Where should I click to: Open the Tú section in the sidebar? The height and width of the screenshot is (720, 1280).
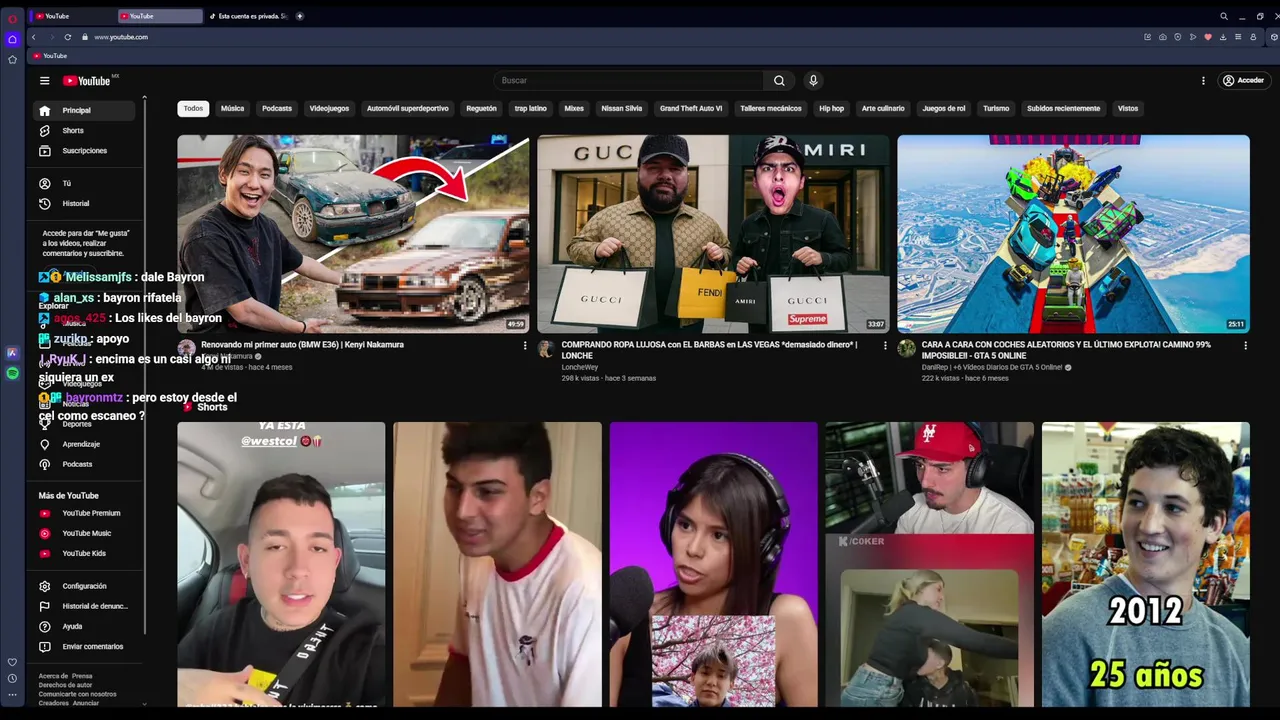(85, 184)
